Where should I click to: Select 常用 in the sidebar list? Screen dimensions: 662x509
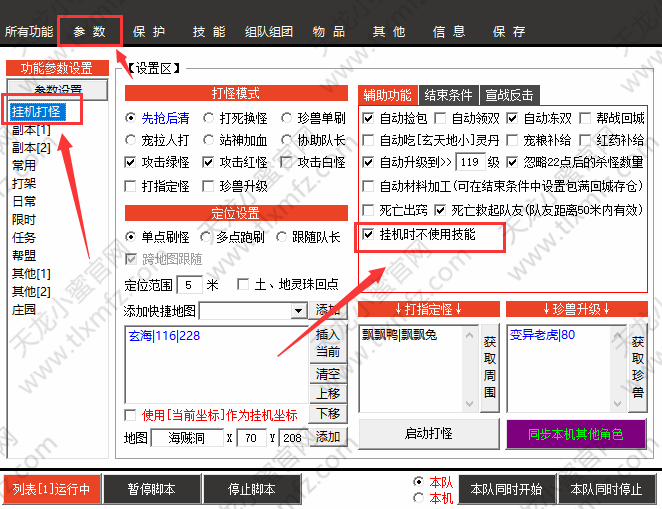click(x=24, y=165)
